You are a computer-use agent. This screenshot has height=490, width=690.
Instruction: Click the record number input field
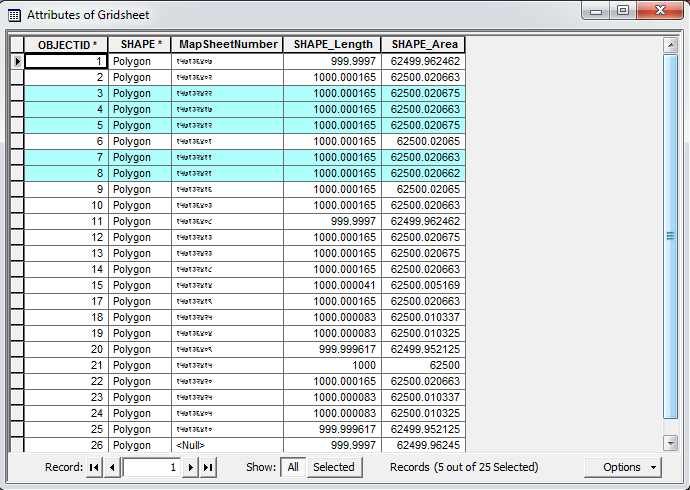(x=151, y=467)
